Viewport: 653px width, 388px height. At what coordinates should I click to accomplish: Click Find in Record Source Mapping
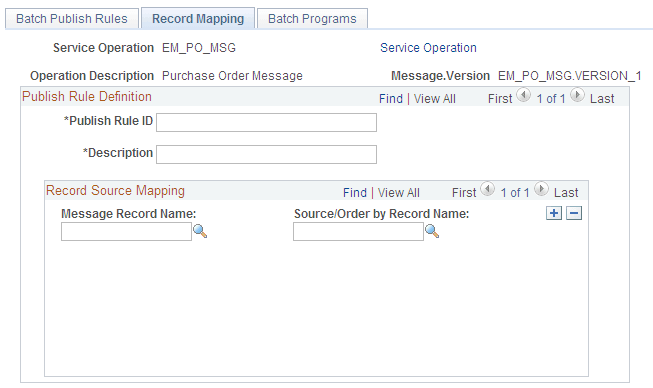click(x=355, y=193)
